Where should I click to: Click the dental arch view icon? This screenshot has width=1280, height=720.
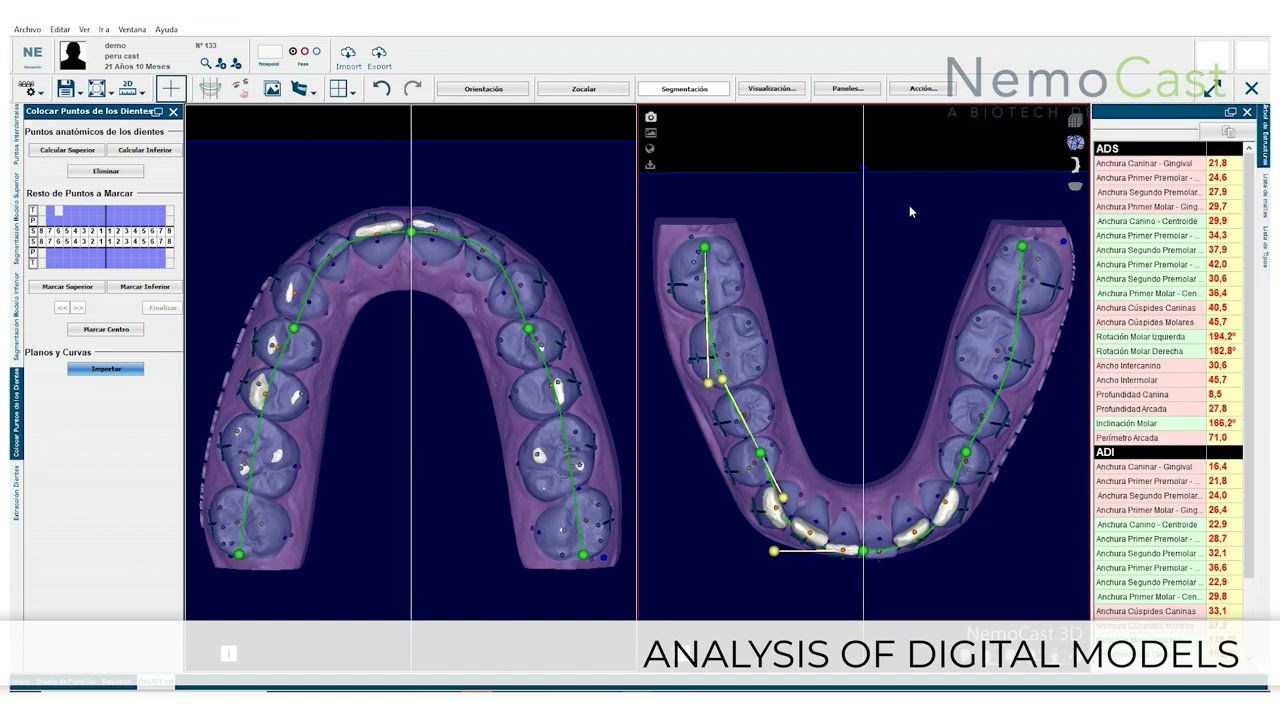tap(210, 89)
